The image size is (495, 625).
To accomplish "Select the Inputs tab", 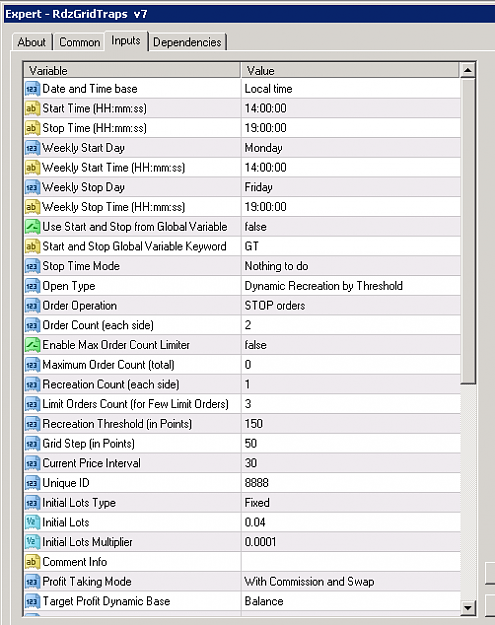I will point(126,41).
